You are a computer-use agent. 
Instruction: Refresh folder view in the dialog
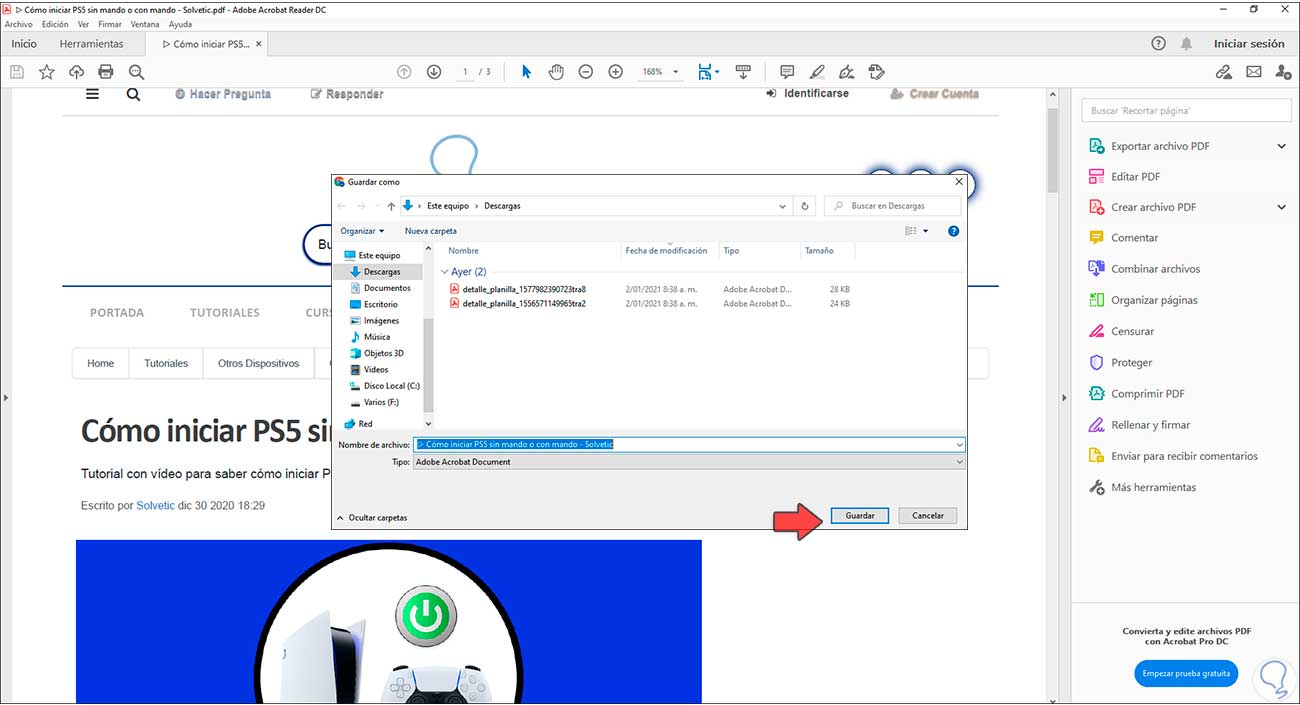pyautogui.click(x=805, y=206)
